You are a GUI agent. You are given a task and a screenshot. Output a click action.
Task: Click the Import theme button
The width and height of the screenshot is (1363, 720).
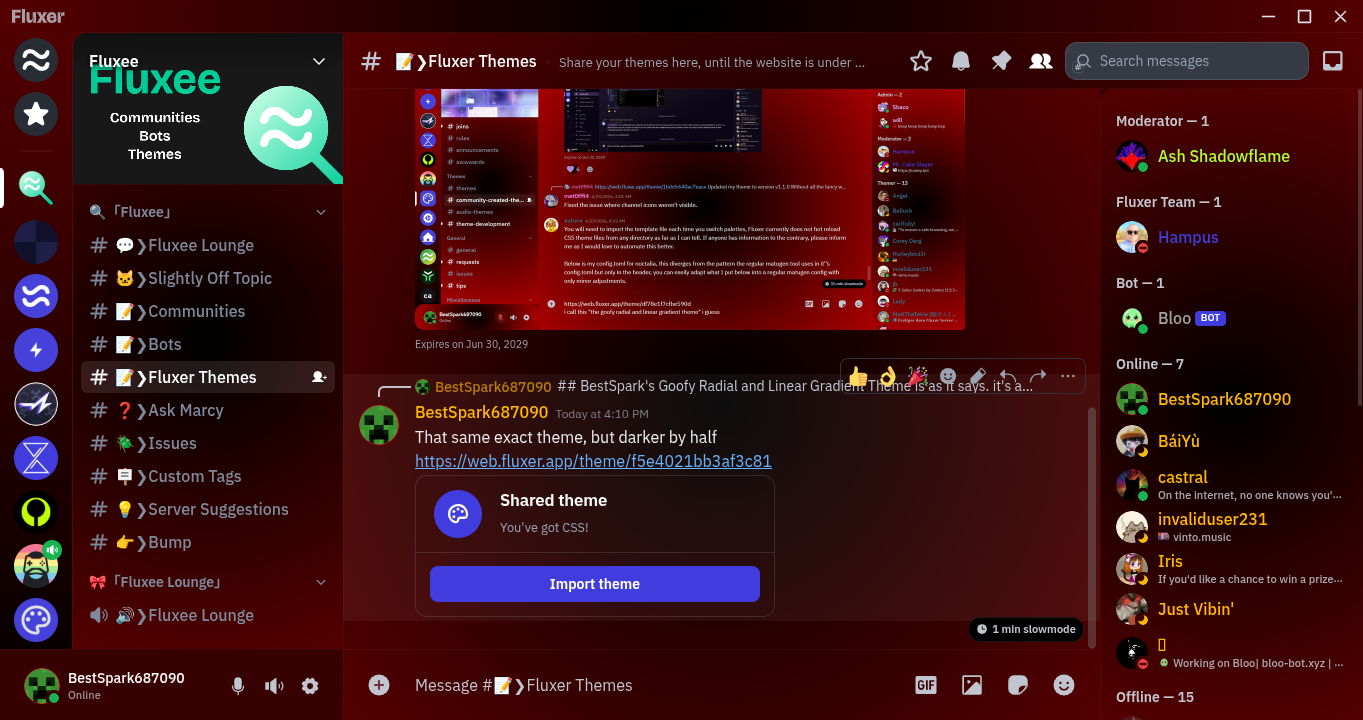tap(595, 584)
